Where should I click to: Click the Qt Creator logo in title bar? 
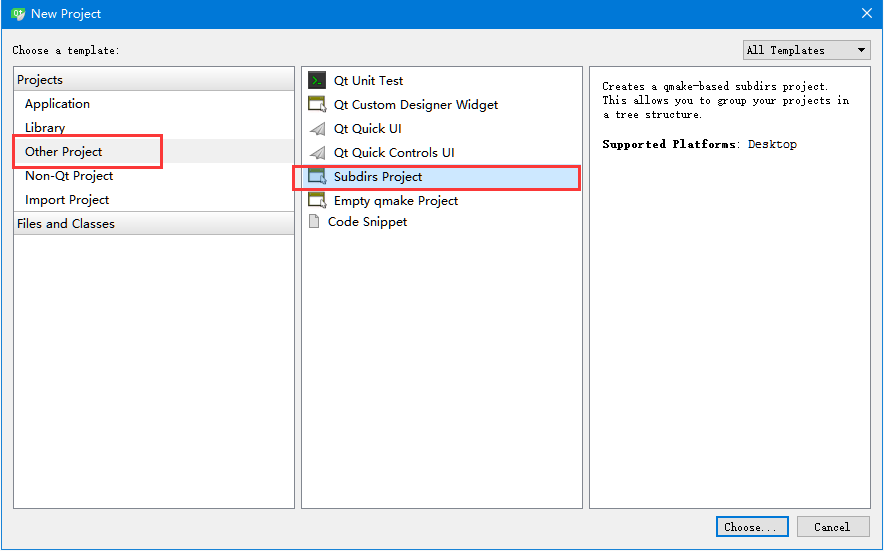pos(18,14)
